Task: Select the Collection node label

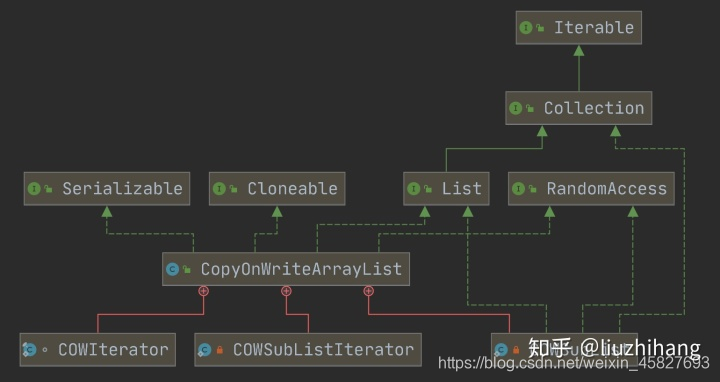Action: tap(594, 108)
